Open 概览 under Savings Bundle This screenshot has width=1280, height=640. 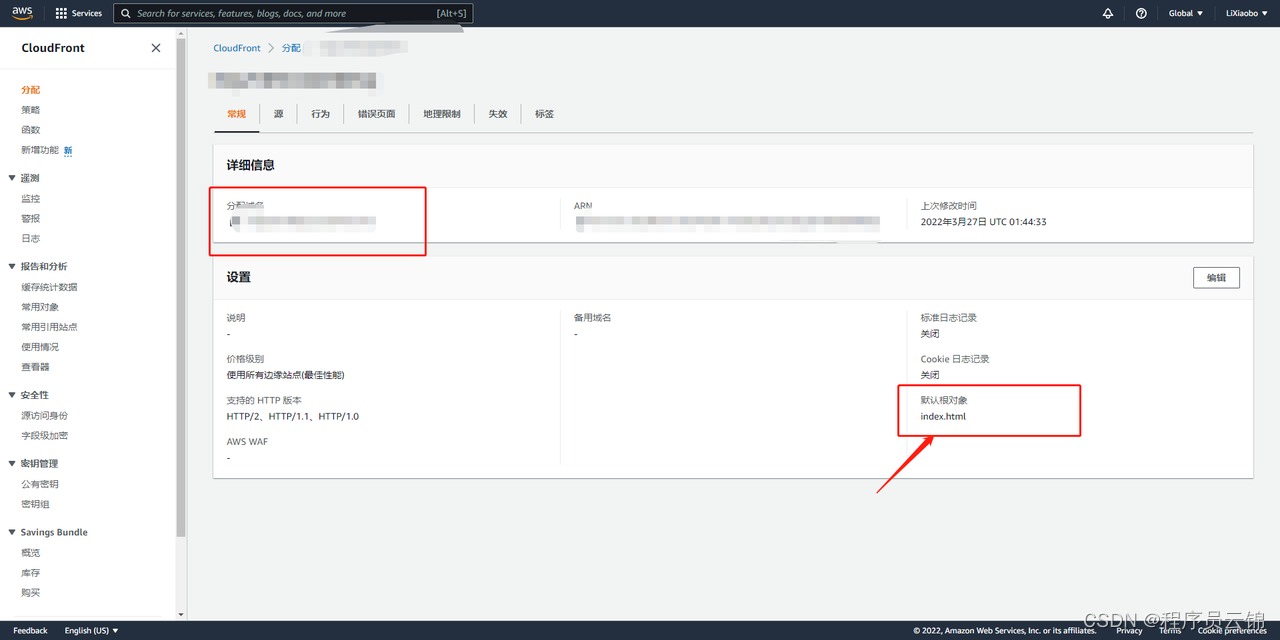click(x=31, y=553)
